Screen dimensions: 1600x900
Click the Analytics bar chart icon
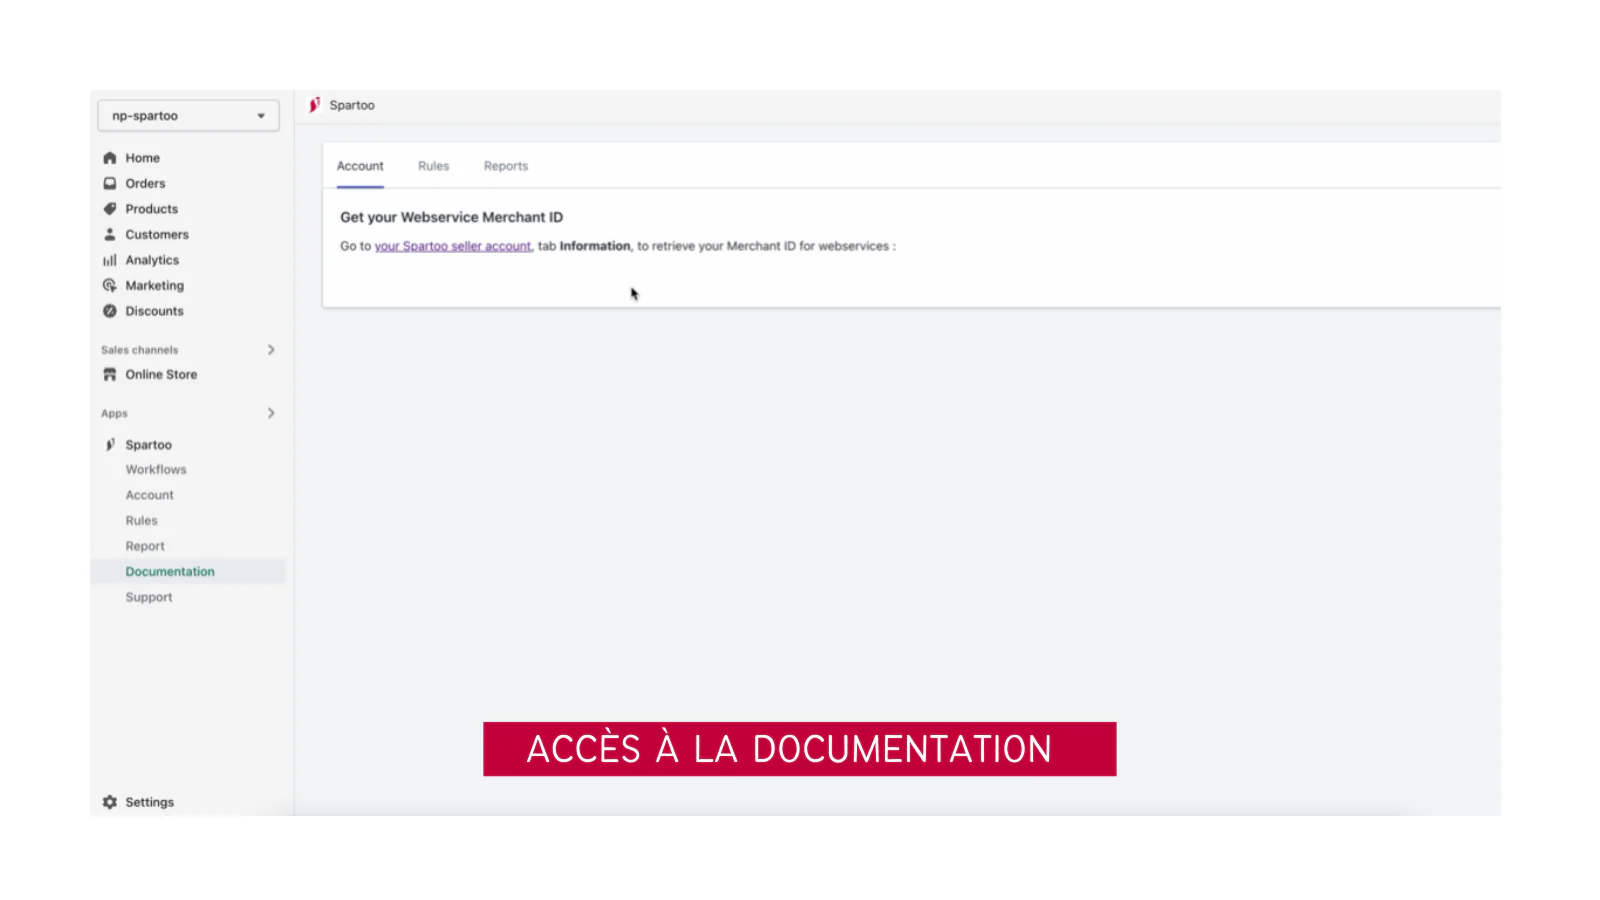110,260
